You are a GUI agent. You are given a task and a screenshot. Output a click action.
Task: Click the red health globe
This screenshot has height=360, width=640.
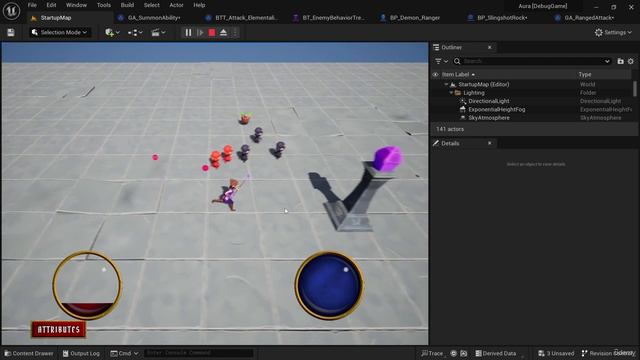(x=87, y=285)
